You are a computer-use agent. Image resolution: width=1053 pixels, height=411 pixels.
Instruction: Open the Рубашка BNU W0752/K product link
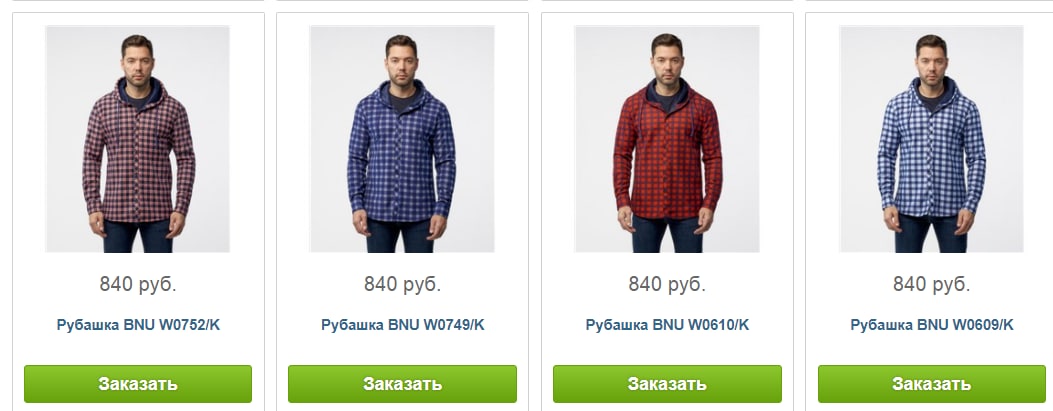(138, 325)
